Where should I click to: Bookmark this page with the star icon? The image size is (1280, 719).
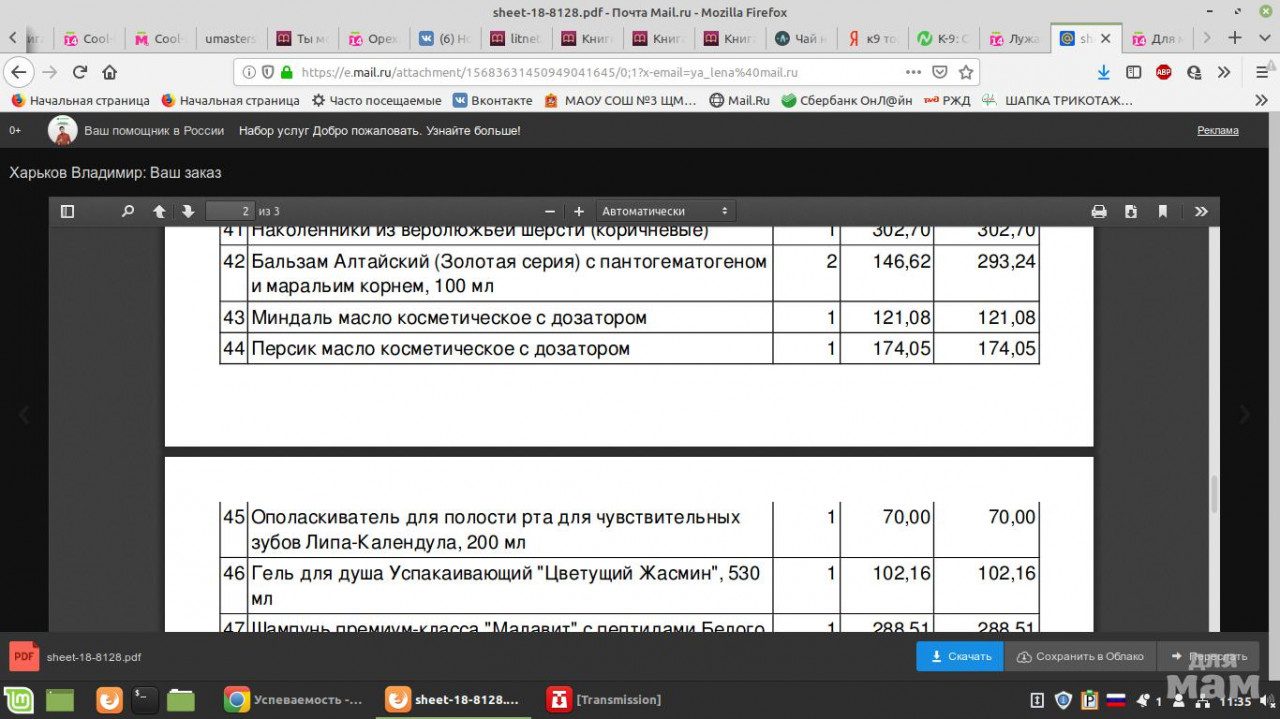[x=966, y=72]
